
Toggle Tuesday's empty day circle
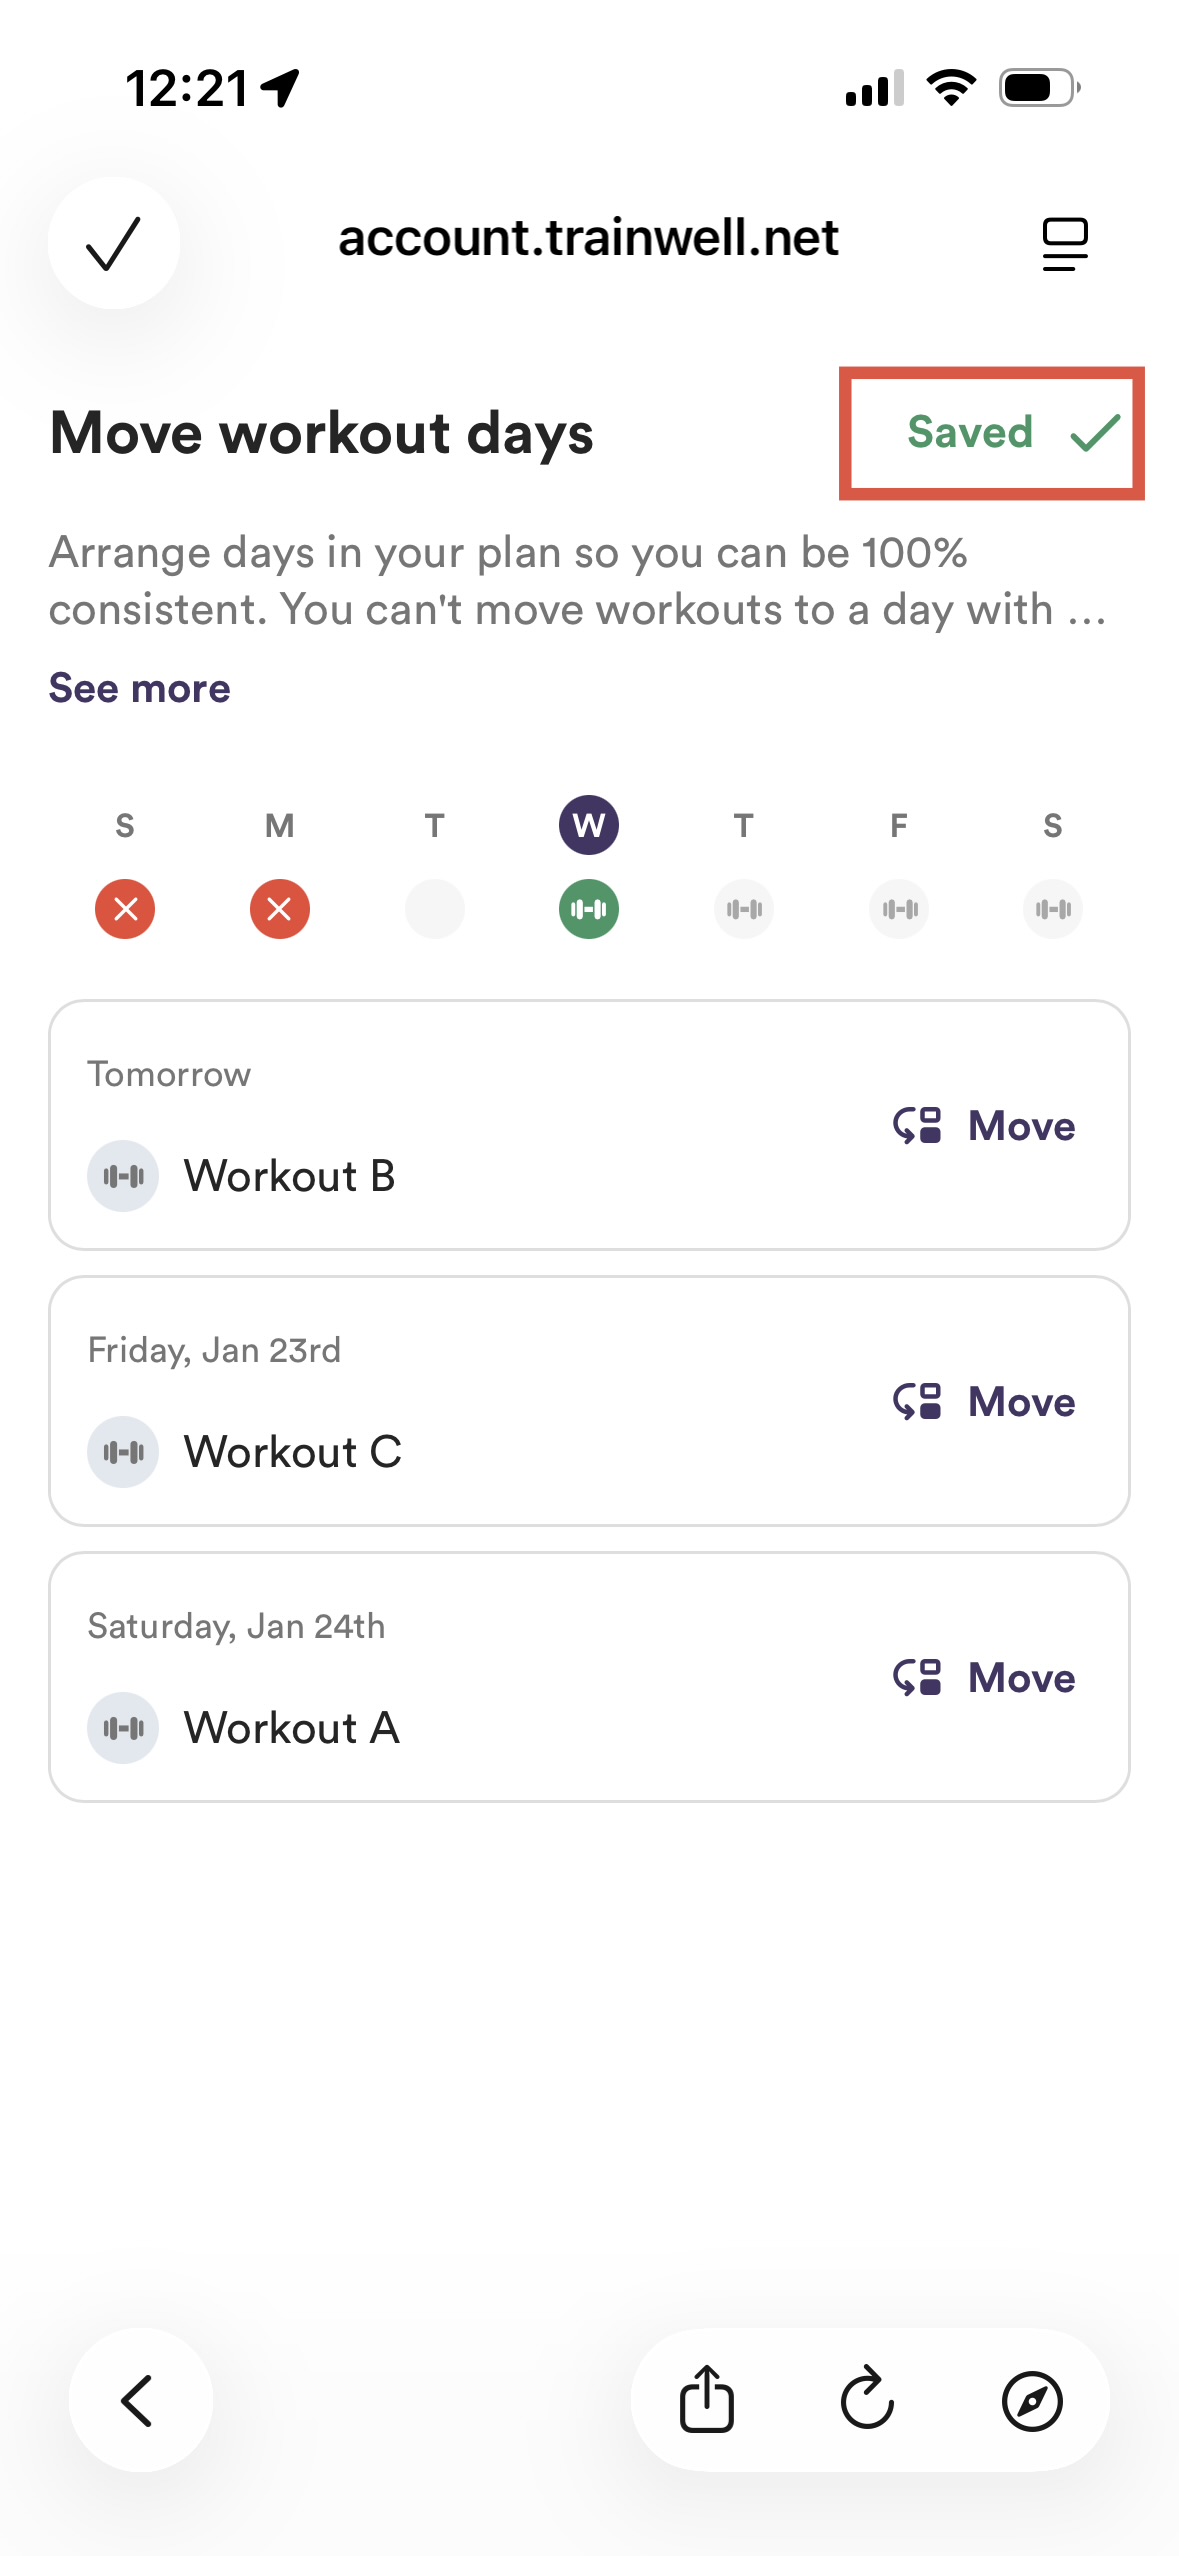coord(435,909)
